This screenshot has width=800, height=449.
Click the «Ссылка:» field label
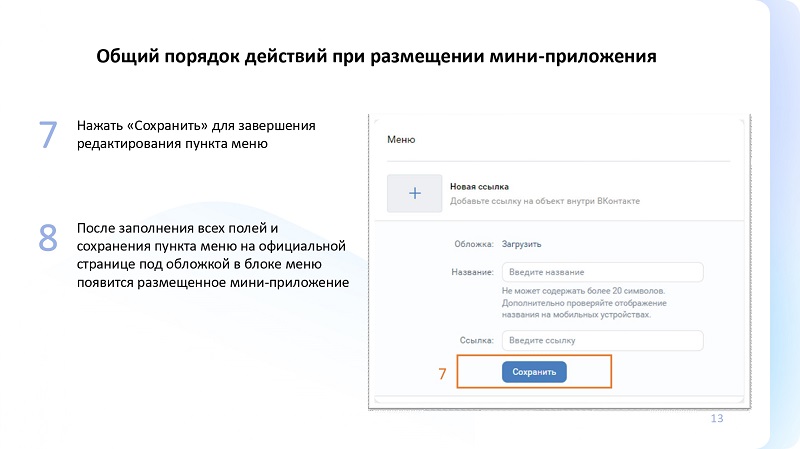coord(477,340)
